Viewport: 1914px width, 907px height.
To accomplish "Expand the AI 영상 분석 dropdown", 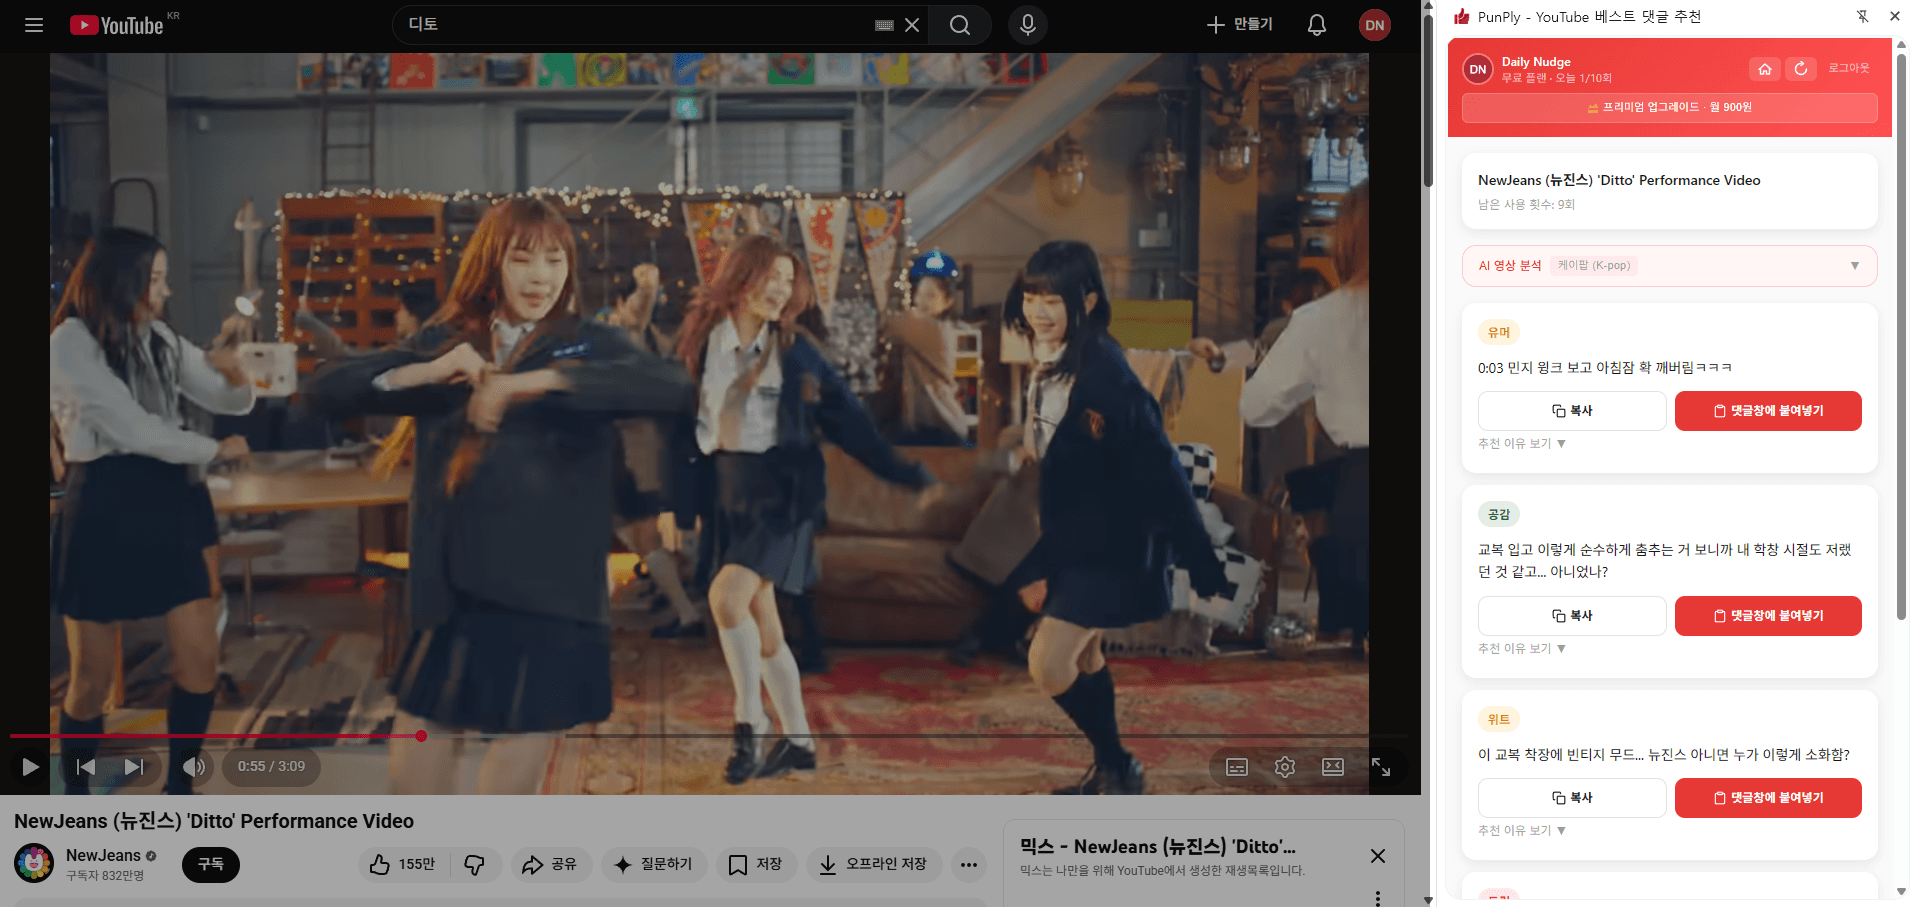I will click(1854, 266).
